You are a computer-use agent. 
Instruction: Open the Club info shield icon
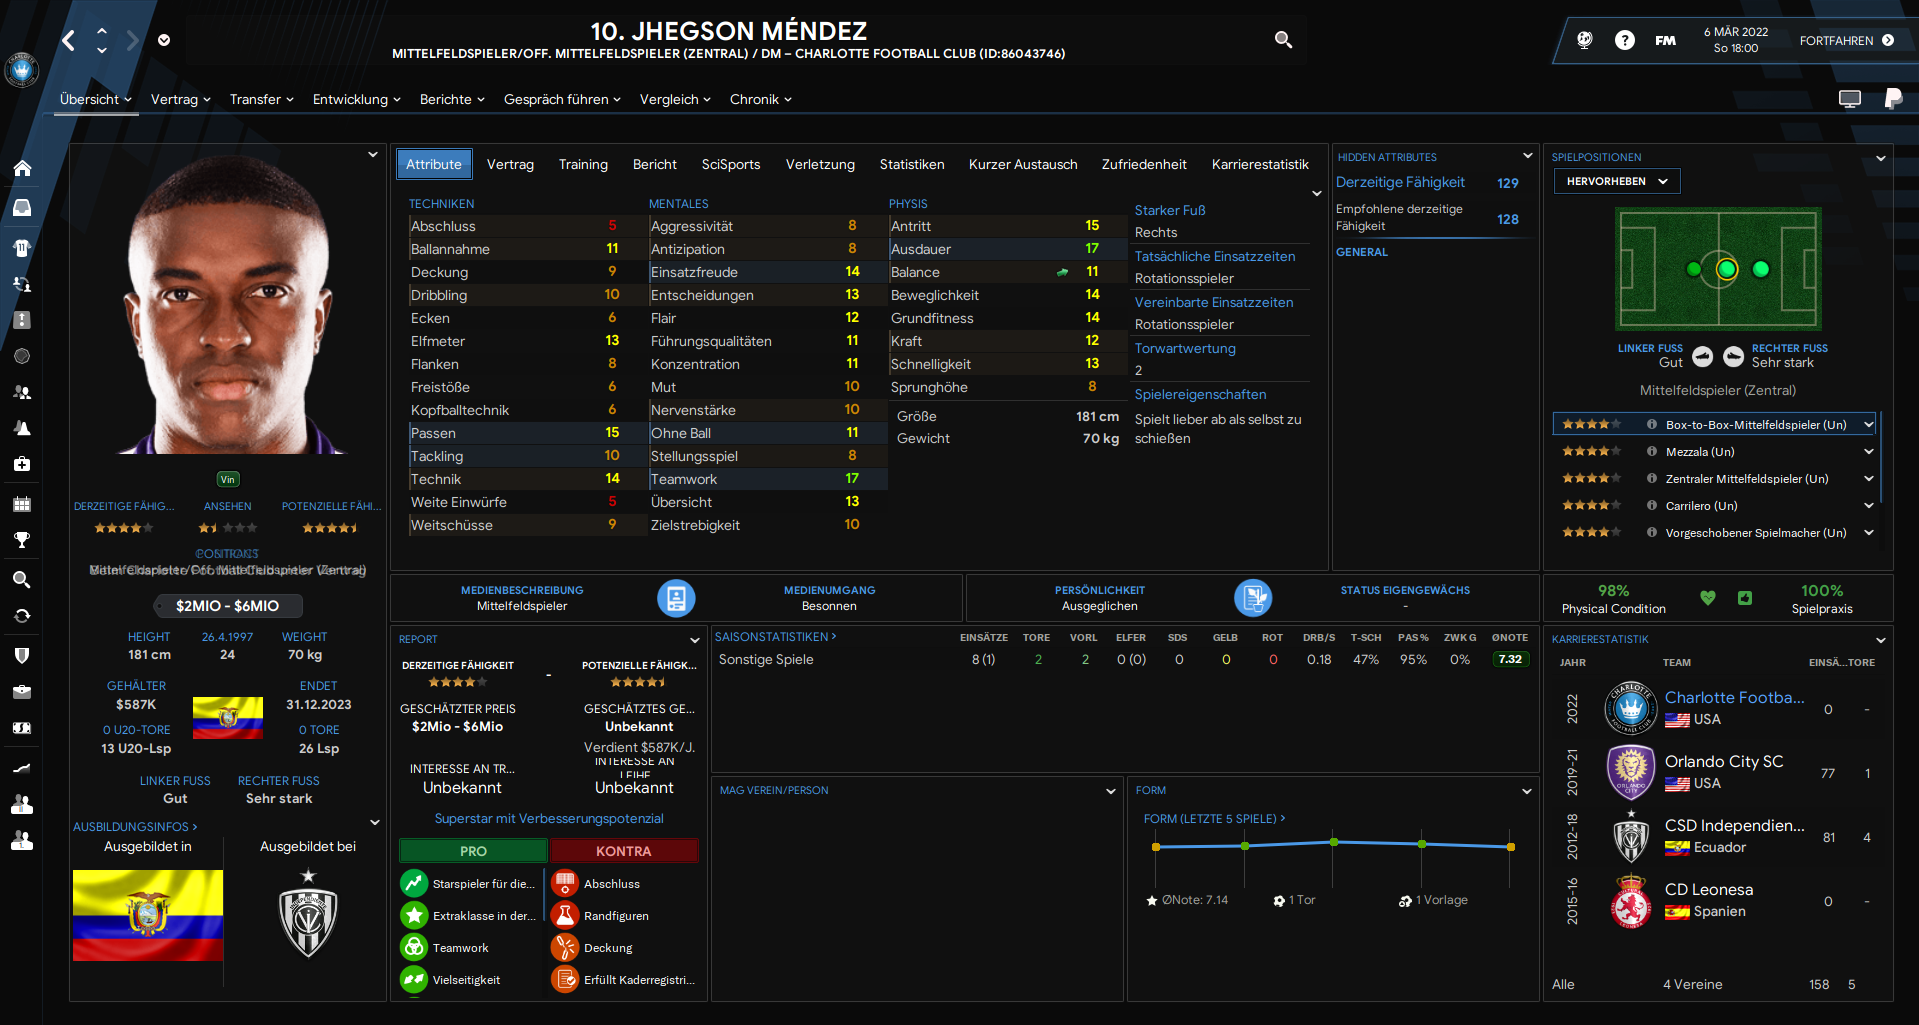(22, 655)
